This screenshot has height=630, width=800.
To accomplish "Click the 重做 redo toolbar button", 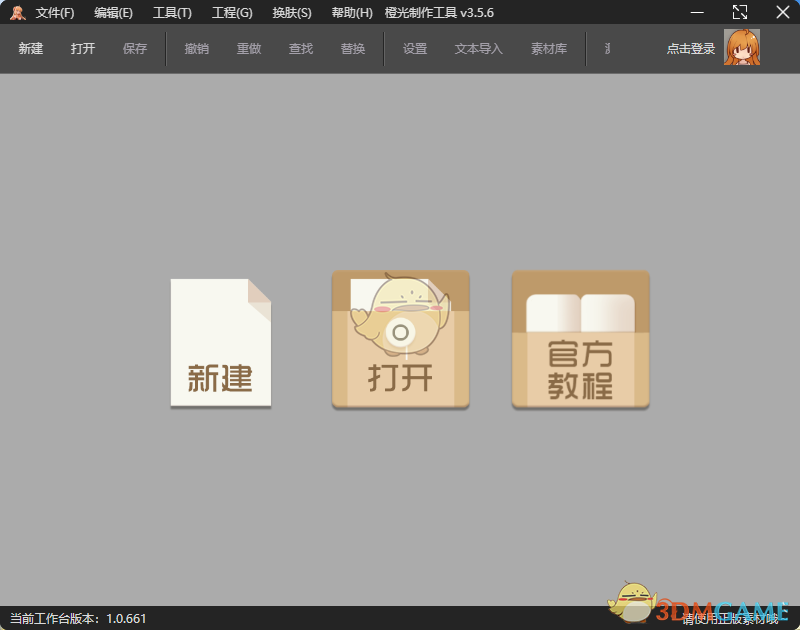I will coord(249,48).
